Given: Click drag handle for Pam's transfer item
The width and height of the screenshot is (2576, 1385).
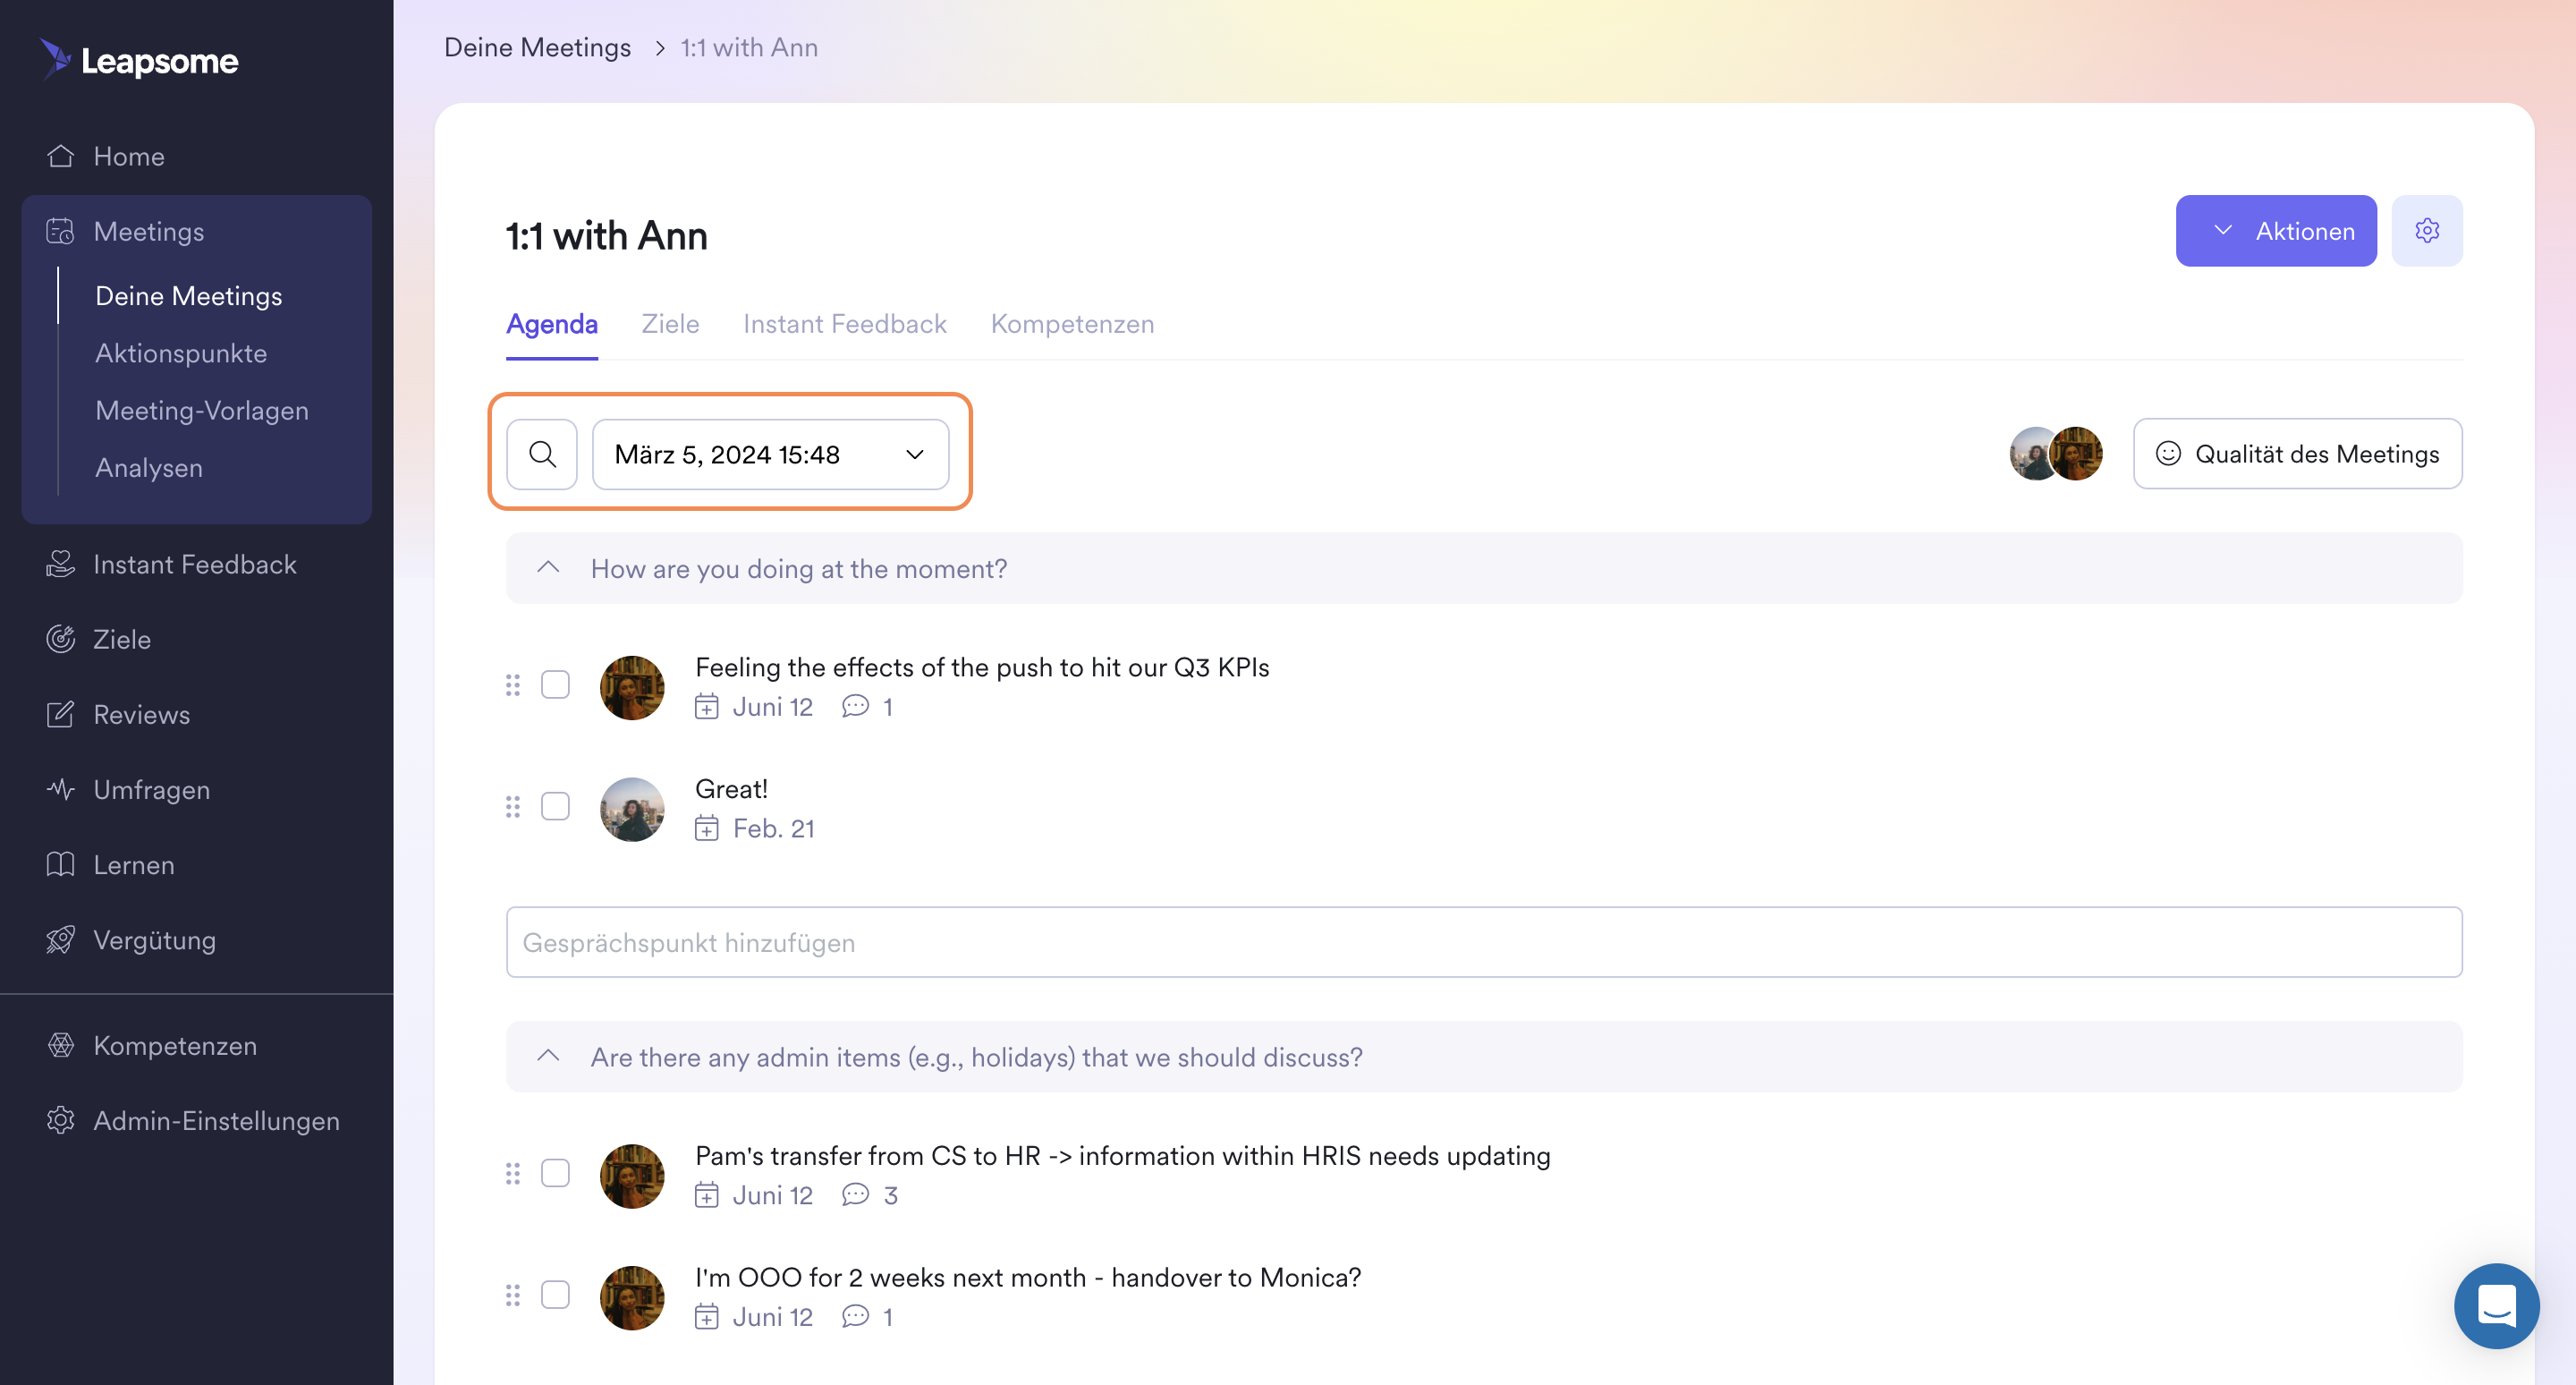Looking at the screenshot, I should coord(513,1174).
